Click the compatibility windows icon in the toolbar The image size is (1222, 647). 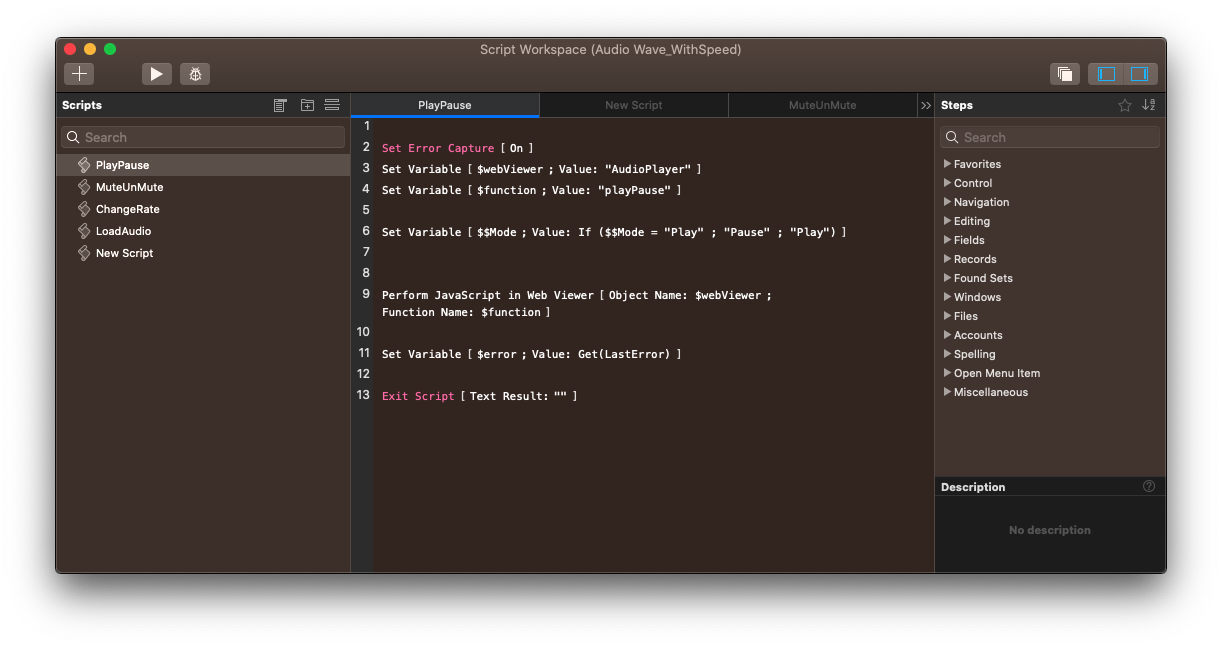(x=1065, y=74)
